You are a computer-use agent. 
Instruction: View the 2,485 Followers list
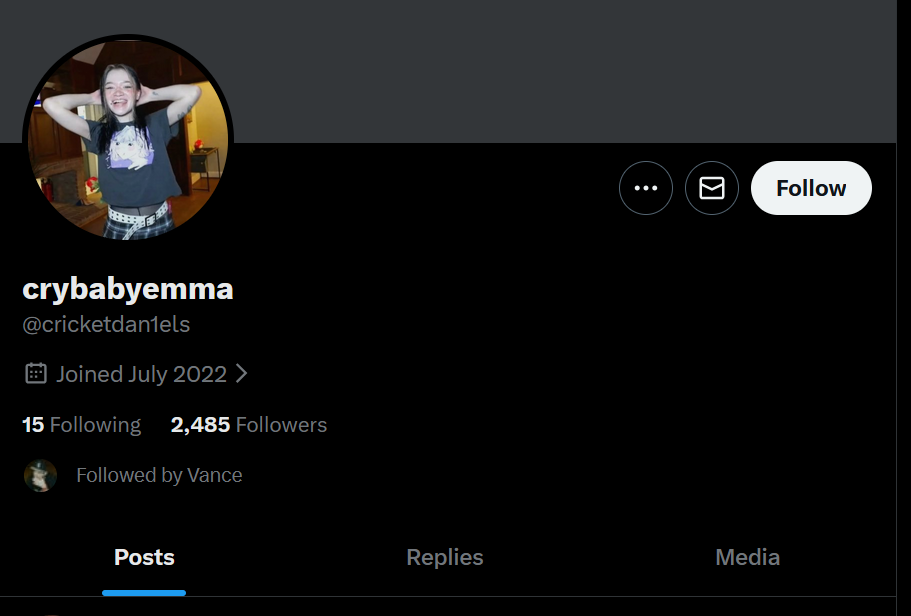(x=249, y=425)
